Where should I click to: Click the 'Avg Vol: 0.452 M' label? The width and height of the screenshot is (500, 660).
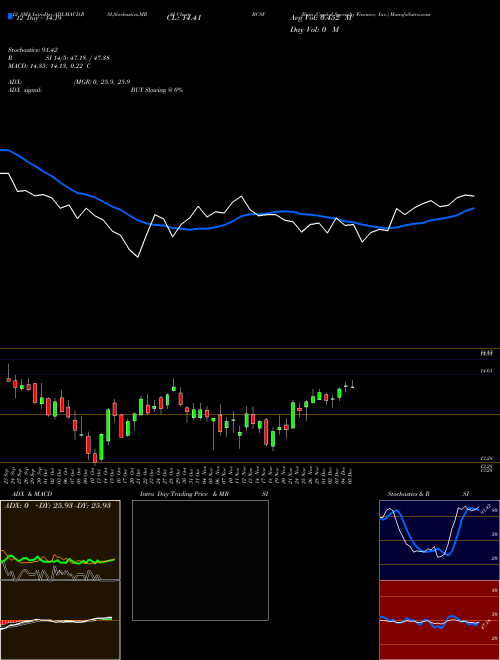pos(320,18)
